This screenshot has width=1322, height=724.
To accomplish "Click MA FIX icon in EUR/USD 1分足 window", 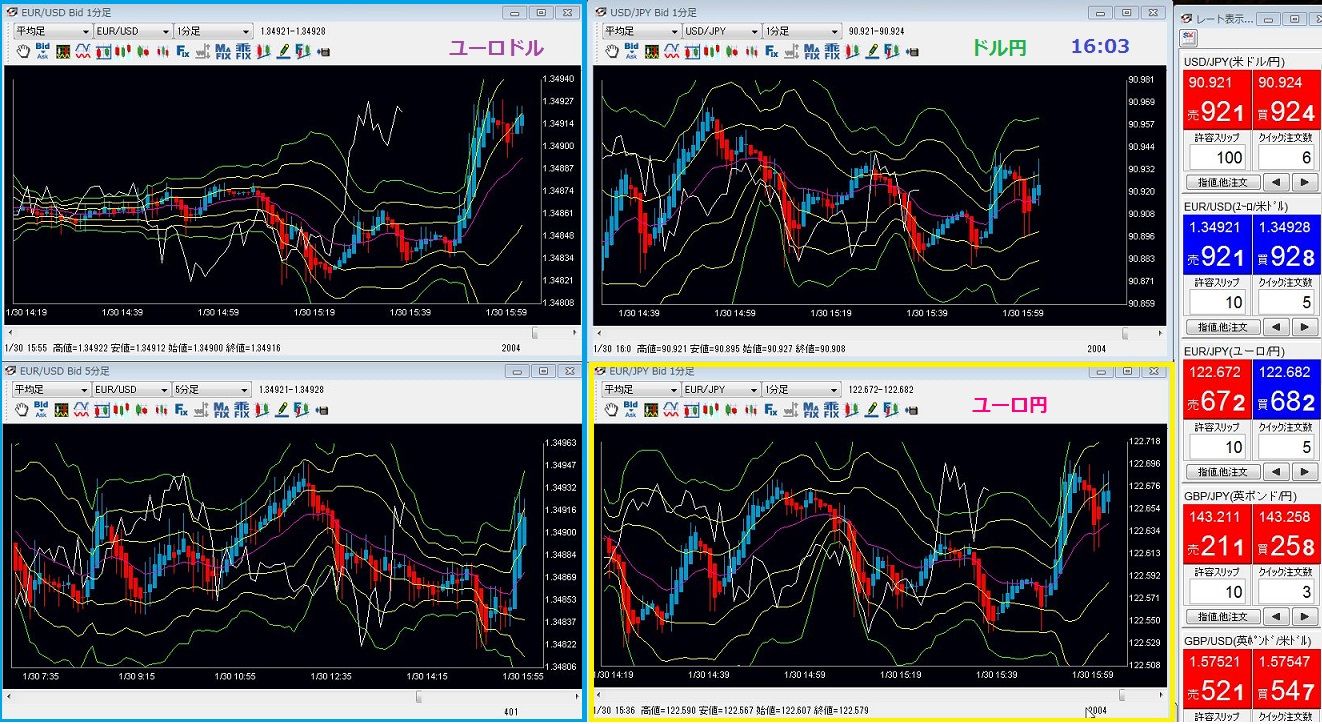I will pyautogui.click(x=223, y=51).
